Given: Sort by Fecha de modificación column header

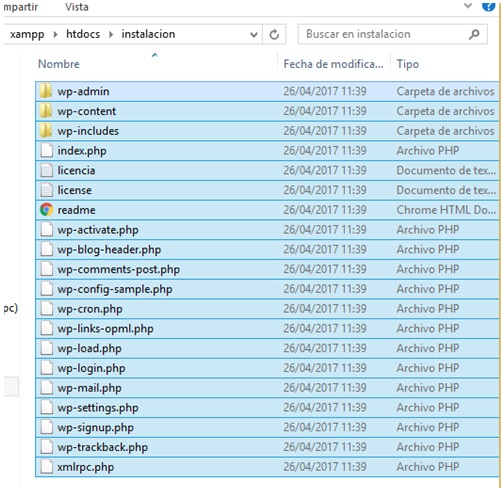Looking at the screenshot, I should click(x=334, y=64).
